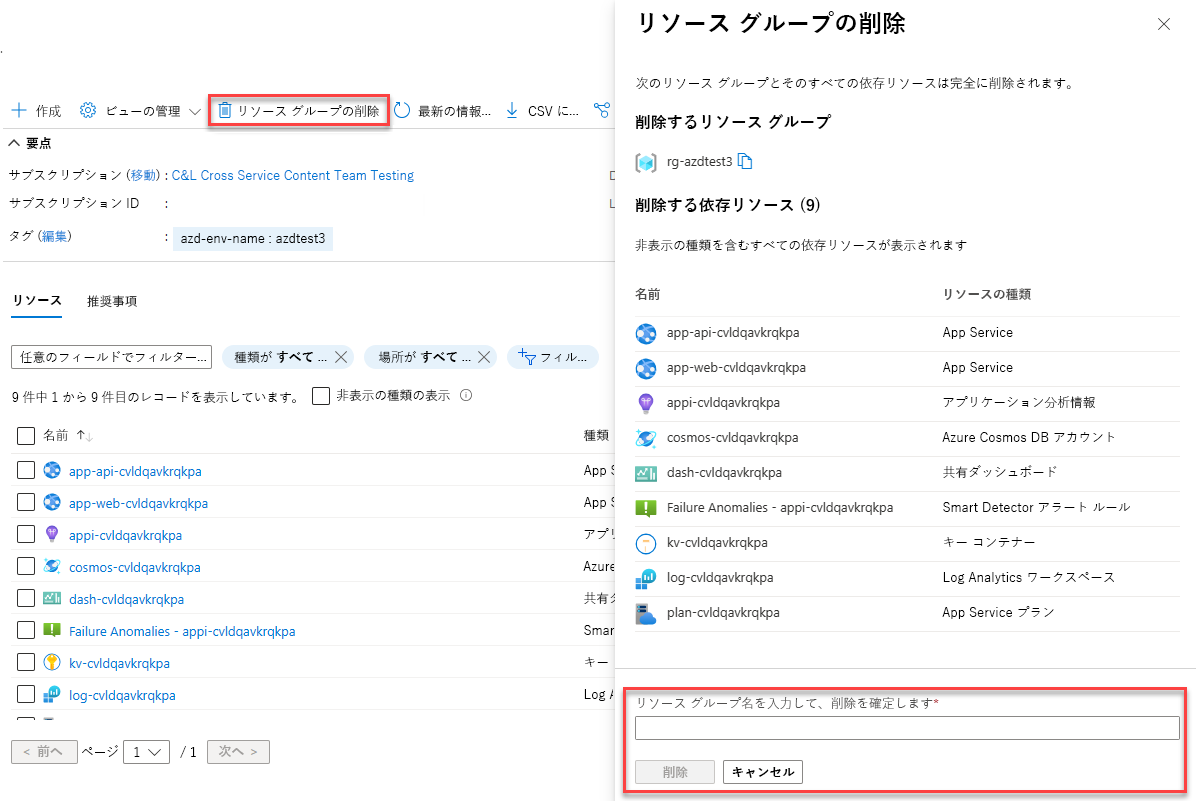The image size is (1196, 801).
Task: Click app-api App Service icon in delete panel
Action: click(646, 333)
